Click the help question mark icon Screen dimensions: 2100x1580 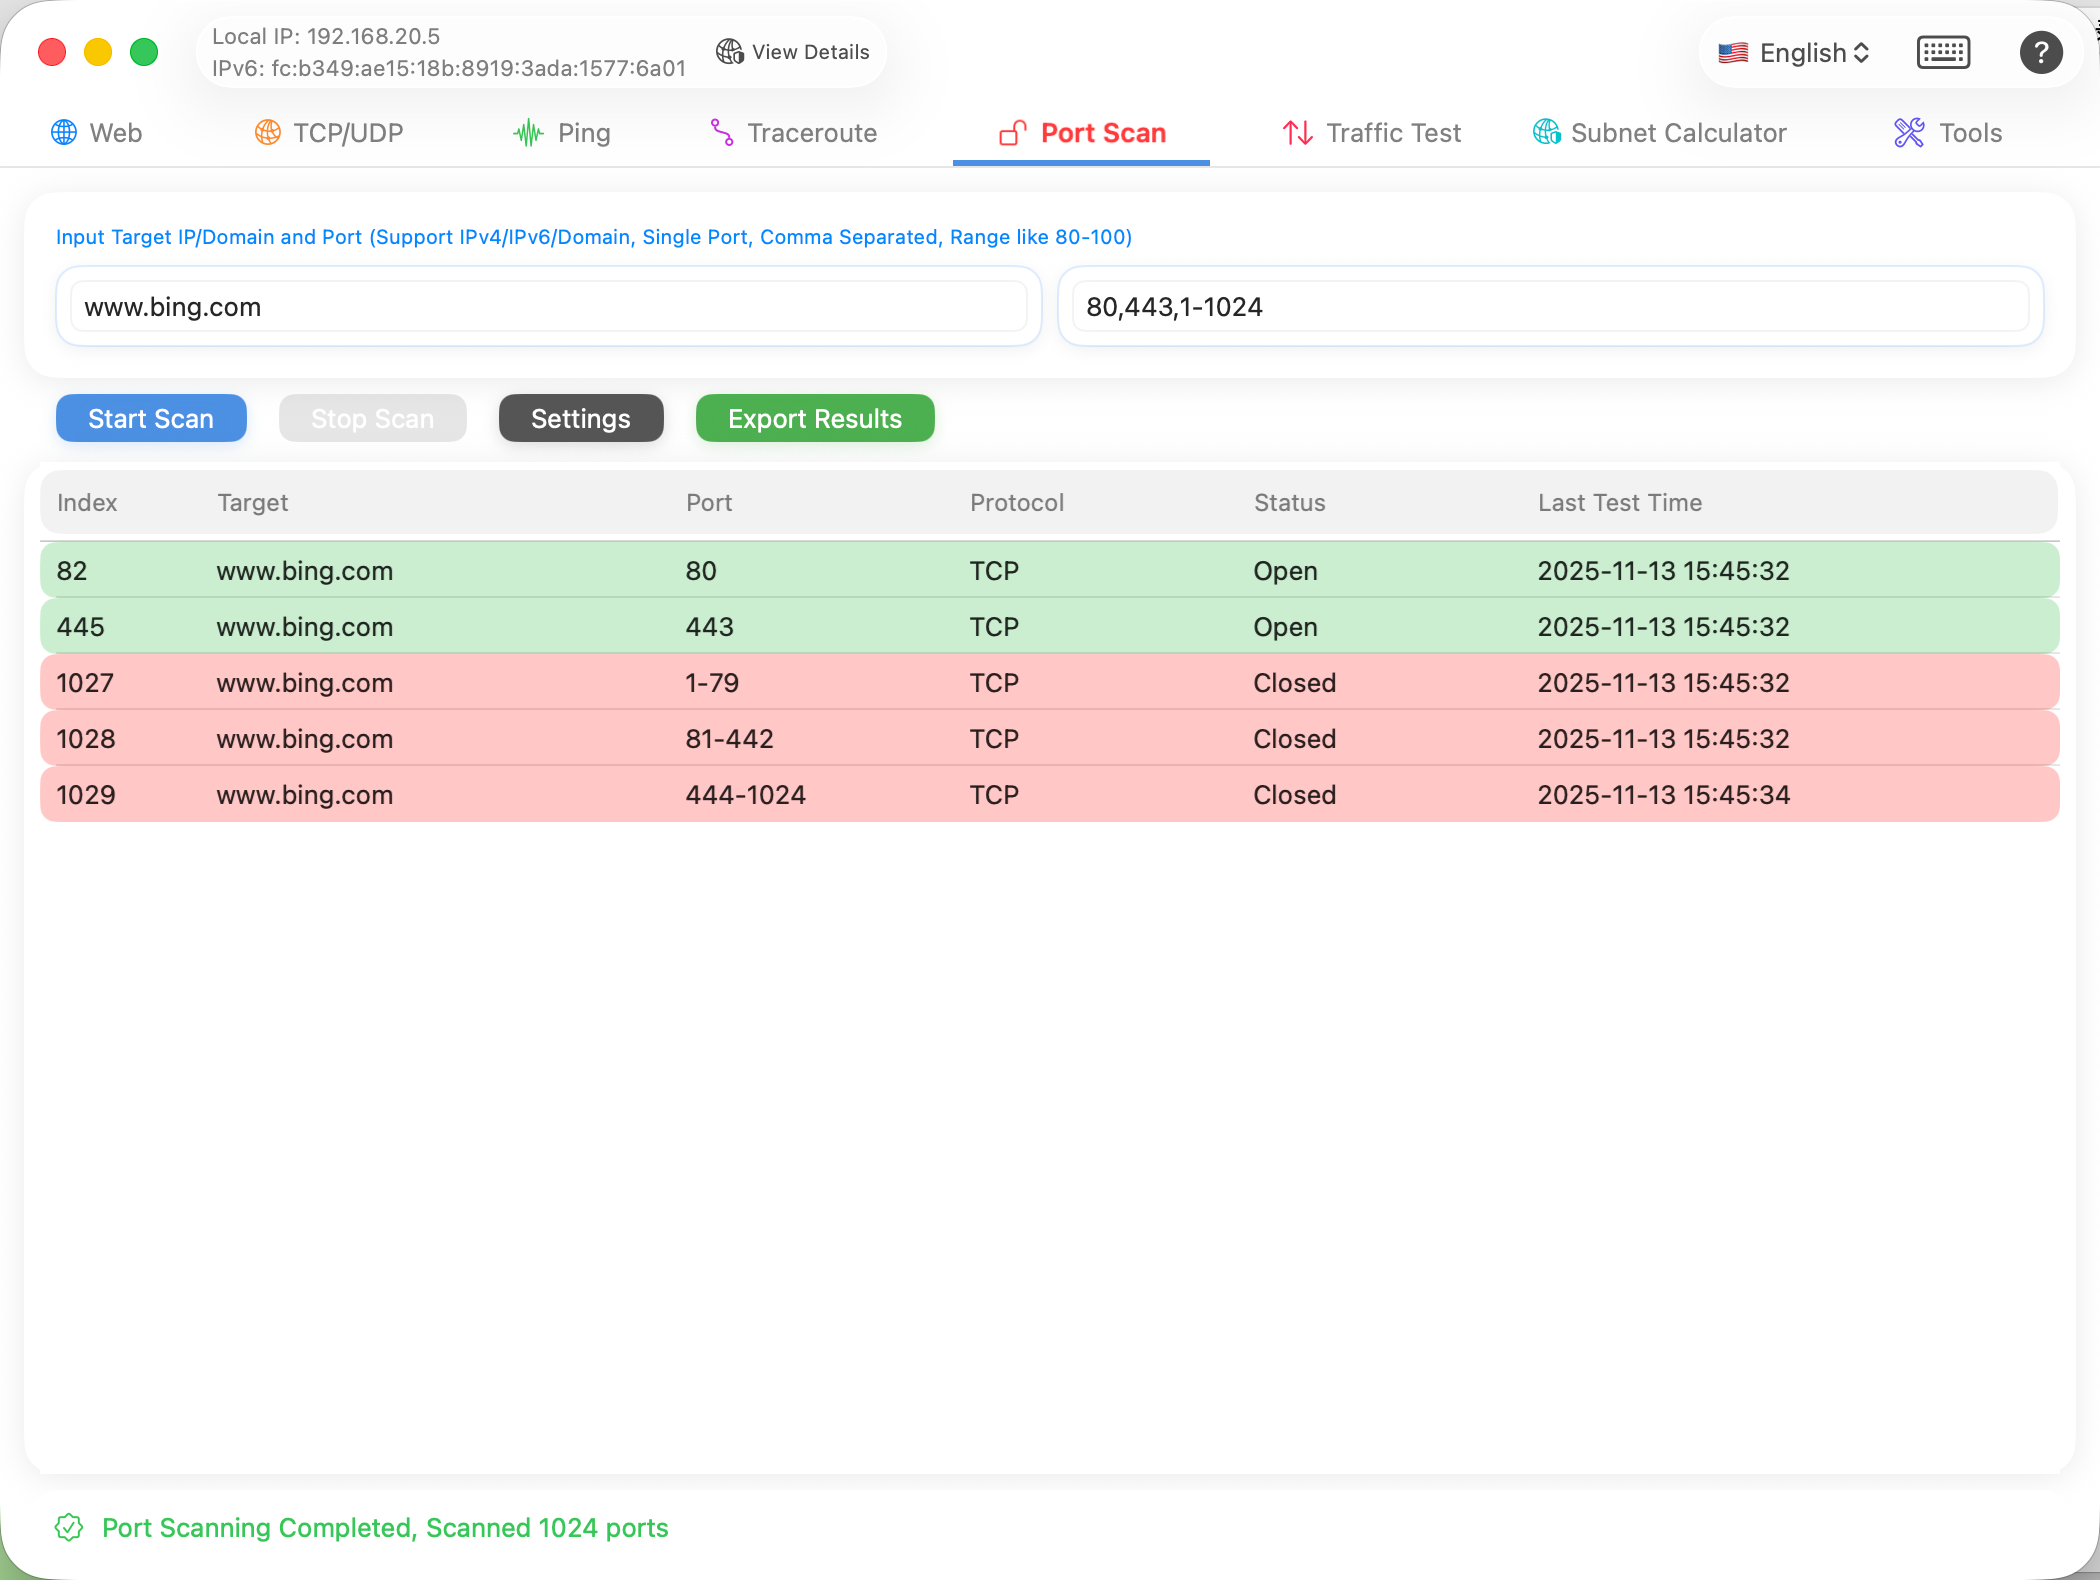tap(2042, 52)
